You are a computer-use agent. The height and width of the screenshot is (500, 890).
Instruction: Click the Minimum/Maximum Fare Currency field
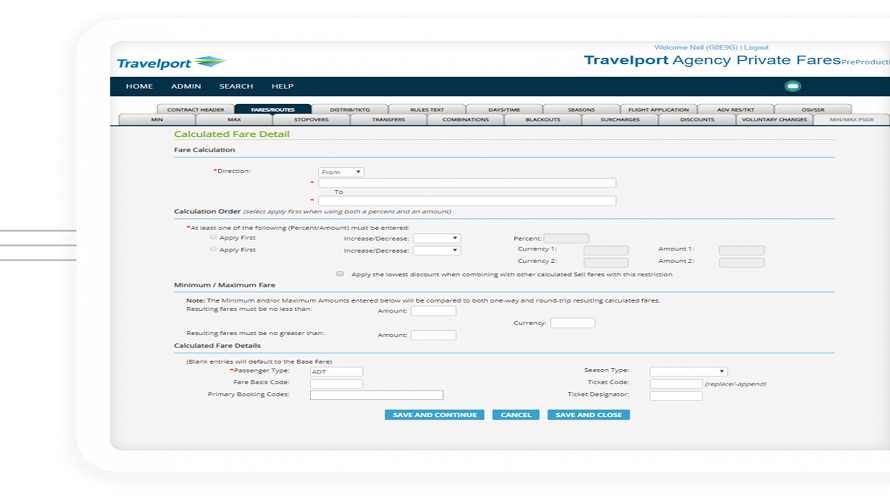point(572,323)
